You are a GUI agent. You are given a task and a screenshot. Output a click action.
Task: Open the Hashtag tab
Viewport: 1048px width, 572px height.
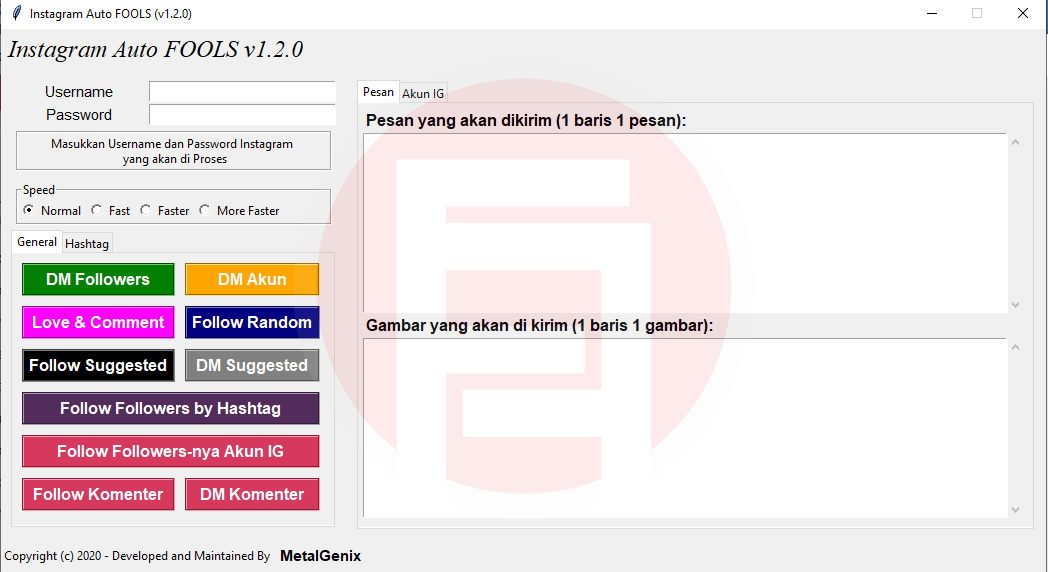pyautogui.click(x=87, y=244)
